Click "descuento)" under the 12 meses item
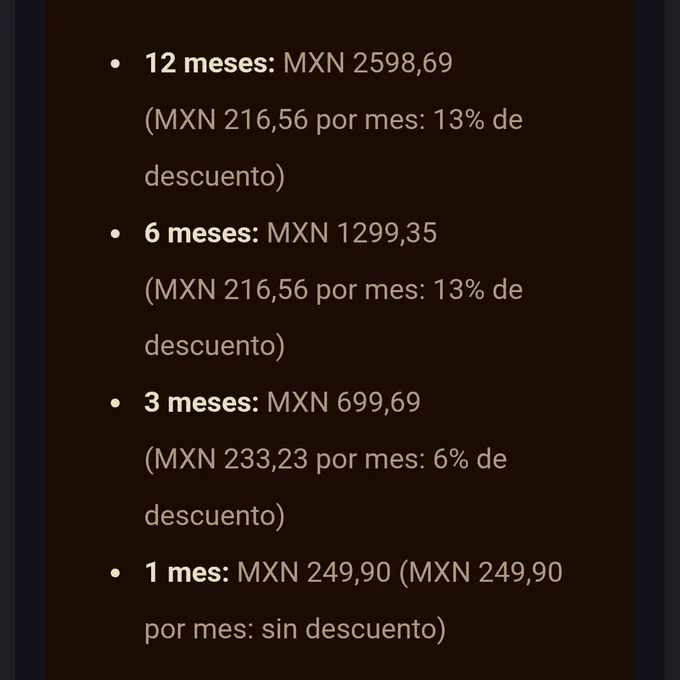This screenshot has height=680, width=680. 215,176
